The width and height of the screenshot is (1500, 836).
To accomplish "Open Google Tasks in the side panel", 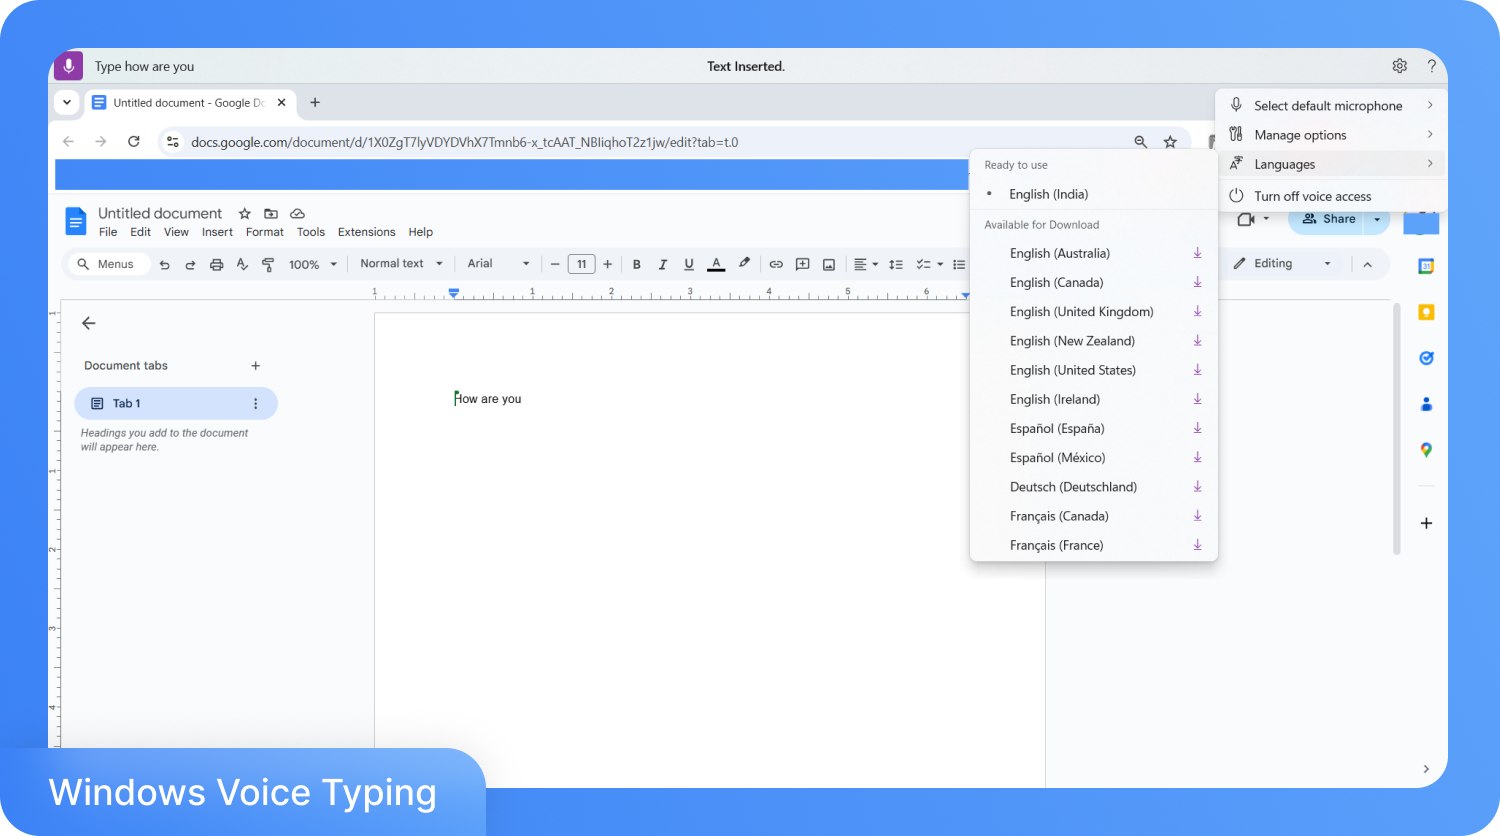I will coord(1425,357).
